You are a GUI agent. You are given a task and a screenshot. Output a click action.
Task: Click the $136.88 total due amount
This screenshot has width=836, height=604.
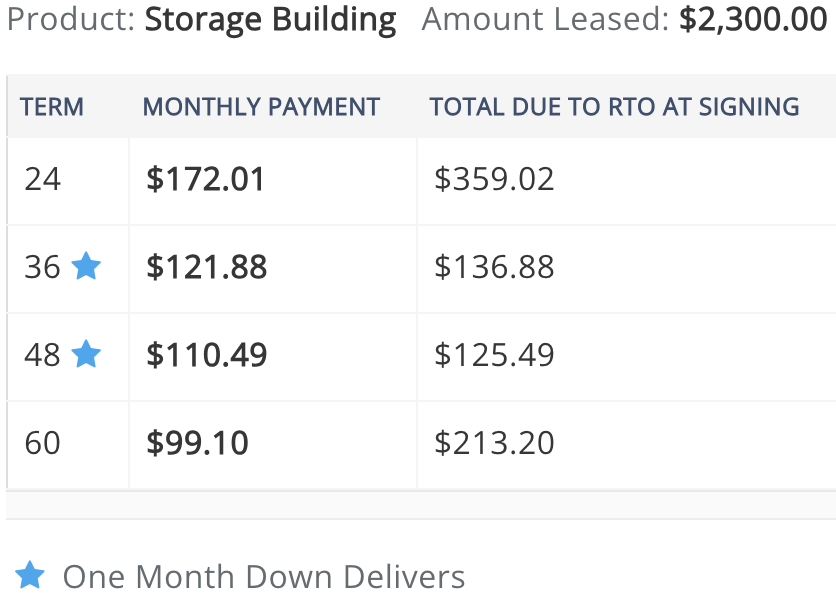(x=494, y=267)
